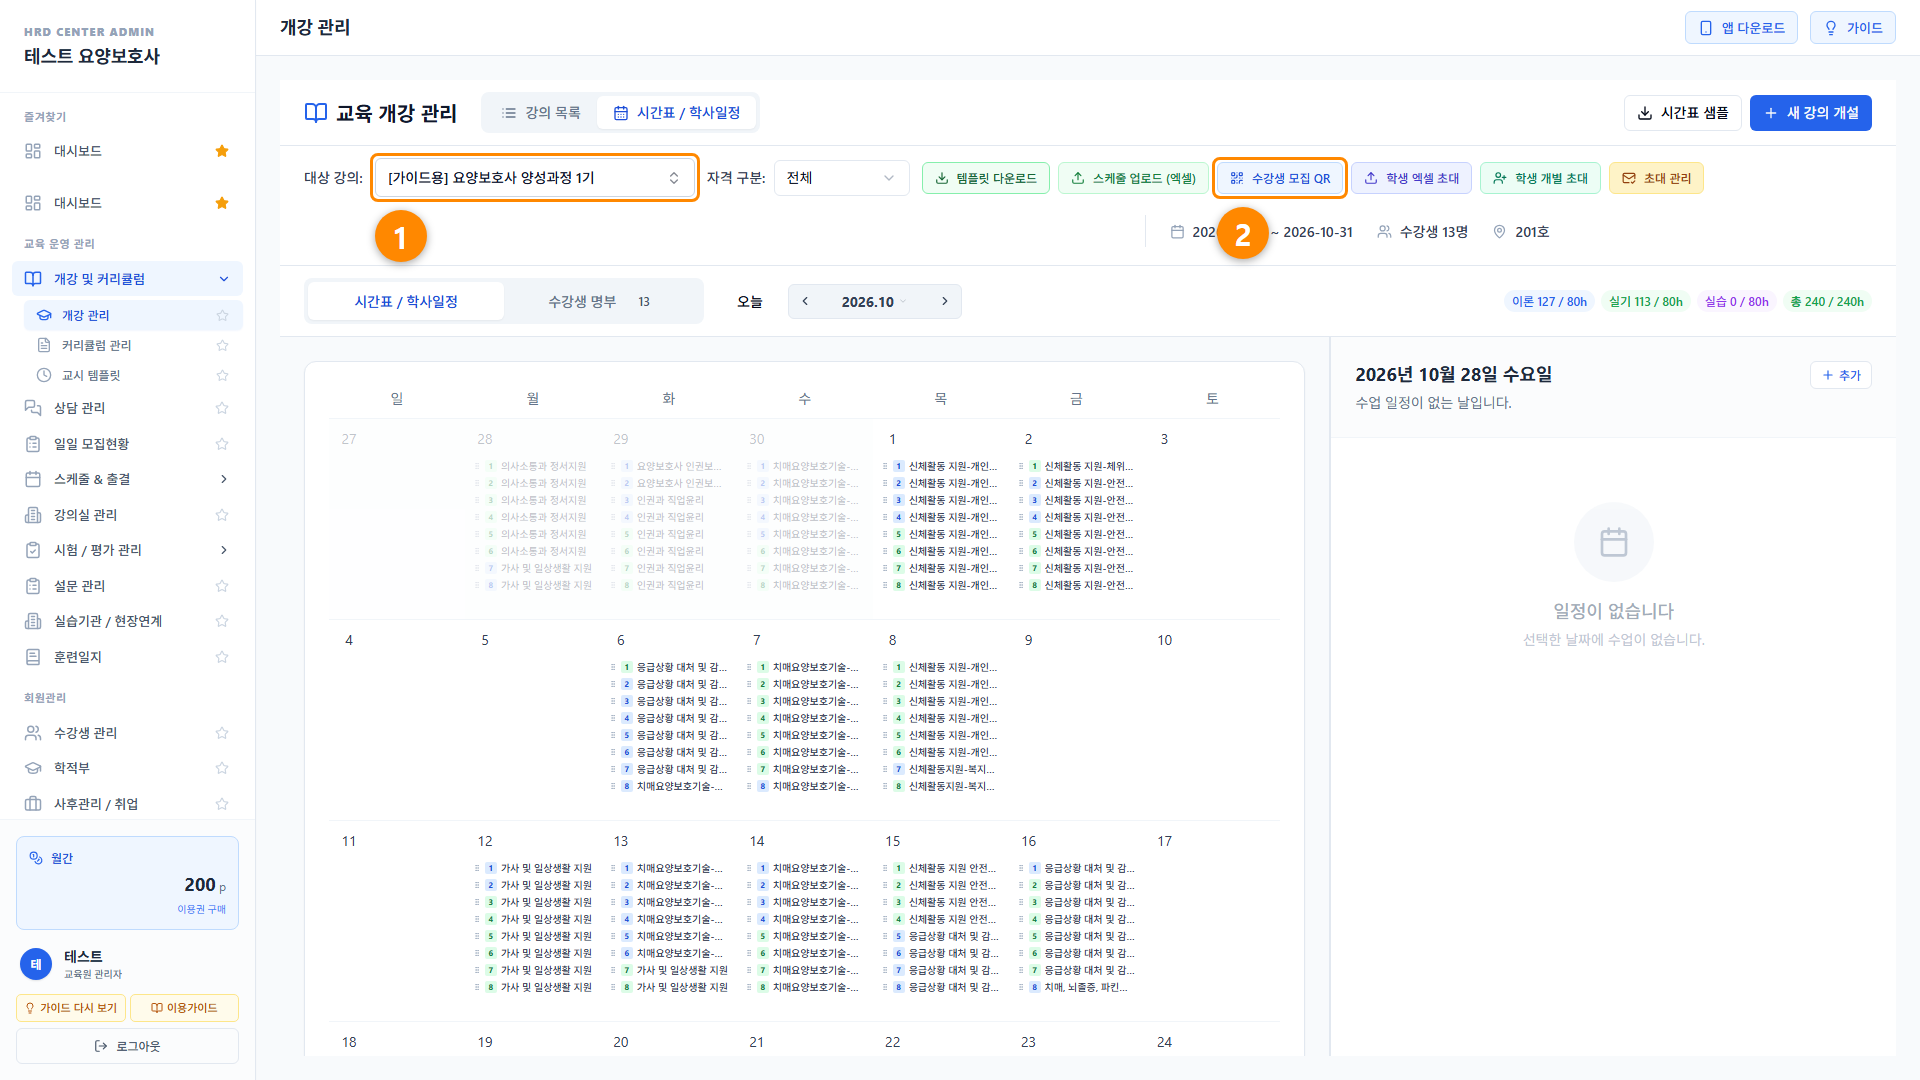Open the 이용가이드 button
The height and width of the screenshot is (1080, 1920).
(184, 1008)
